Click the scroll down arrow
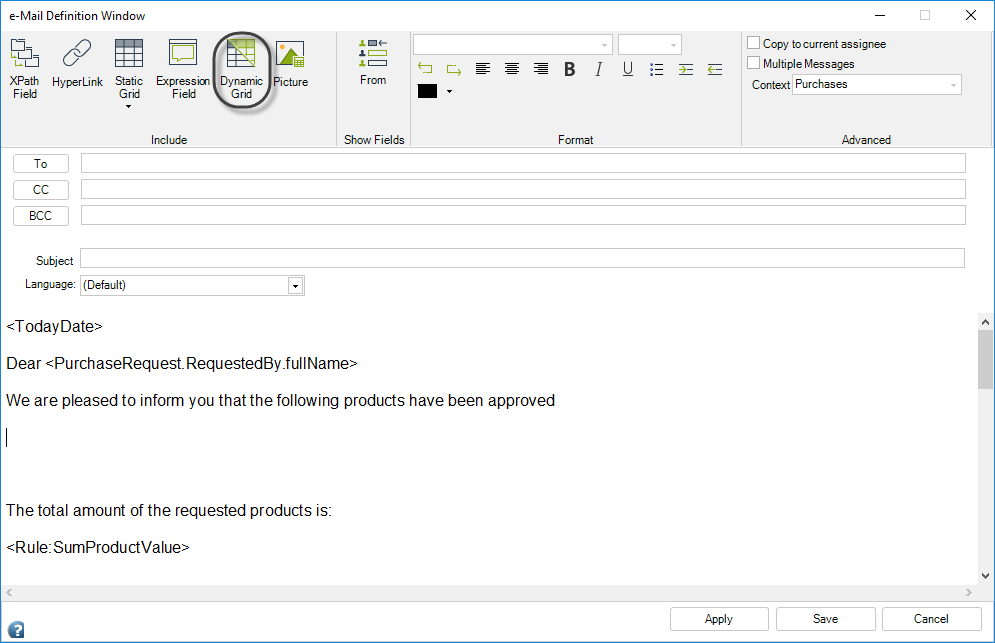The height and width of the screenshot is (643, 995). (985, 576)
